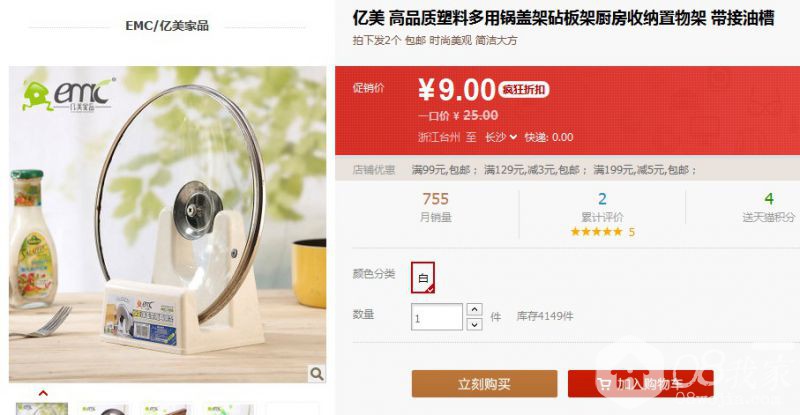Click the red up arrow above thumbnails

43,394
